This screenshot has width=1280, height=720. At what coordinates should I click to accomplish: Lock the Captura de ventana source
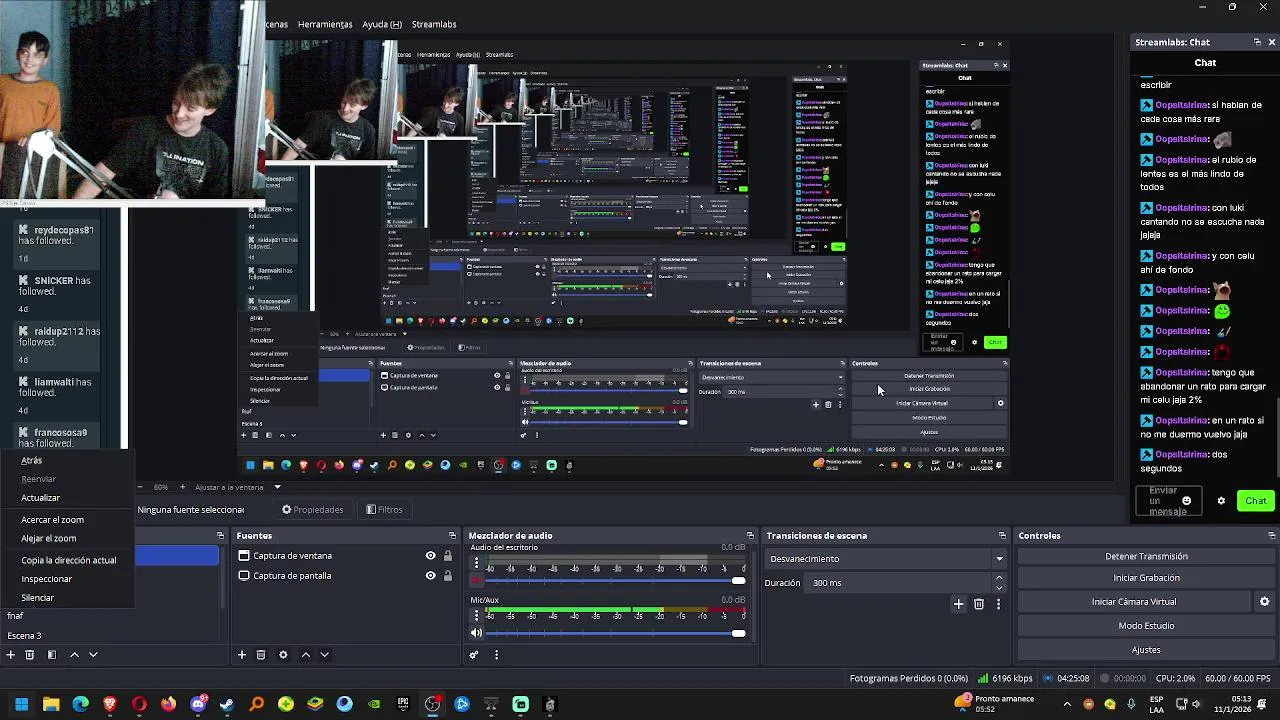click(x=447, y=556)
